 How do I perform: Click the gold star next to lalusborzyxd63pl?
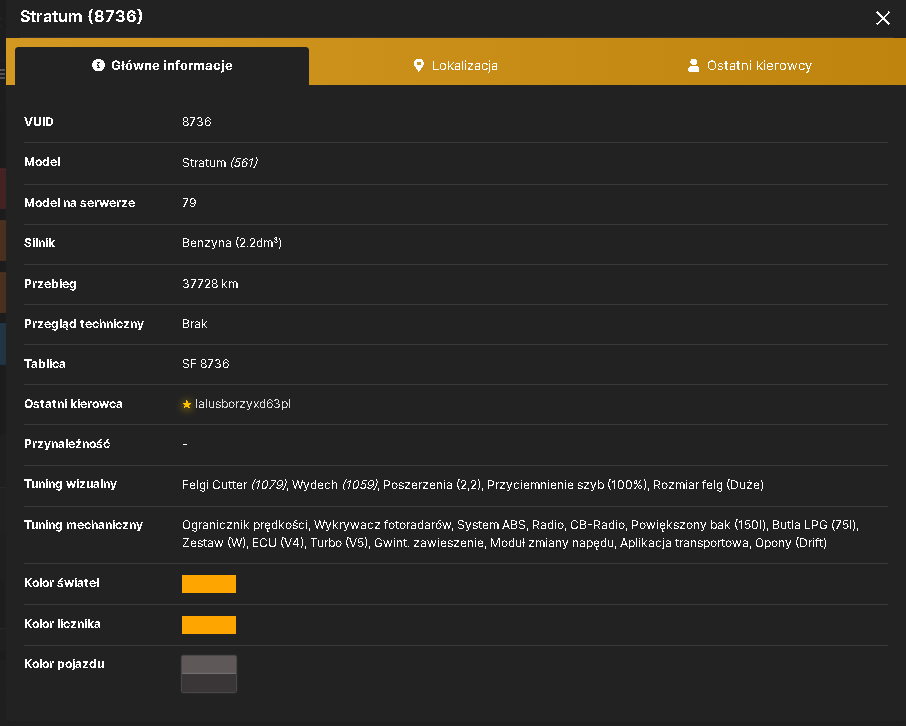[187, 405]
